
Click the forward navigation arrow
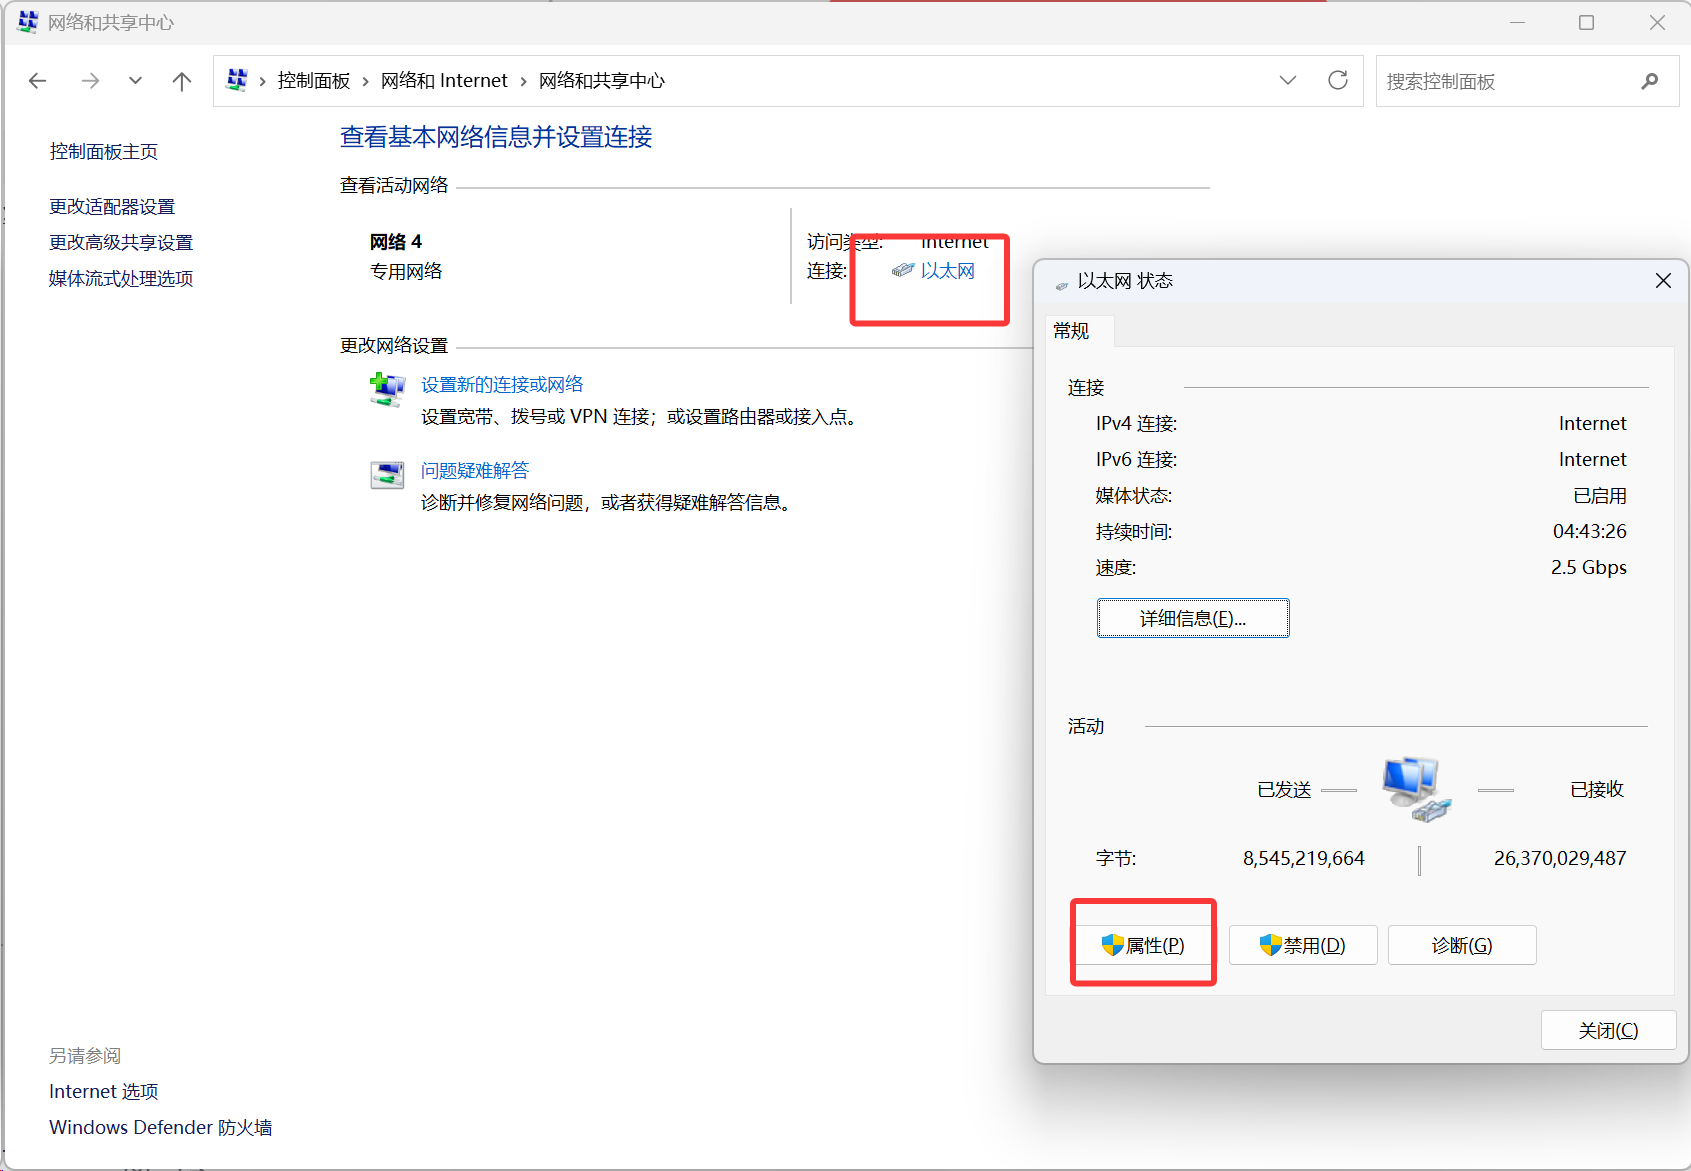pos(90,81)
